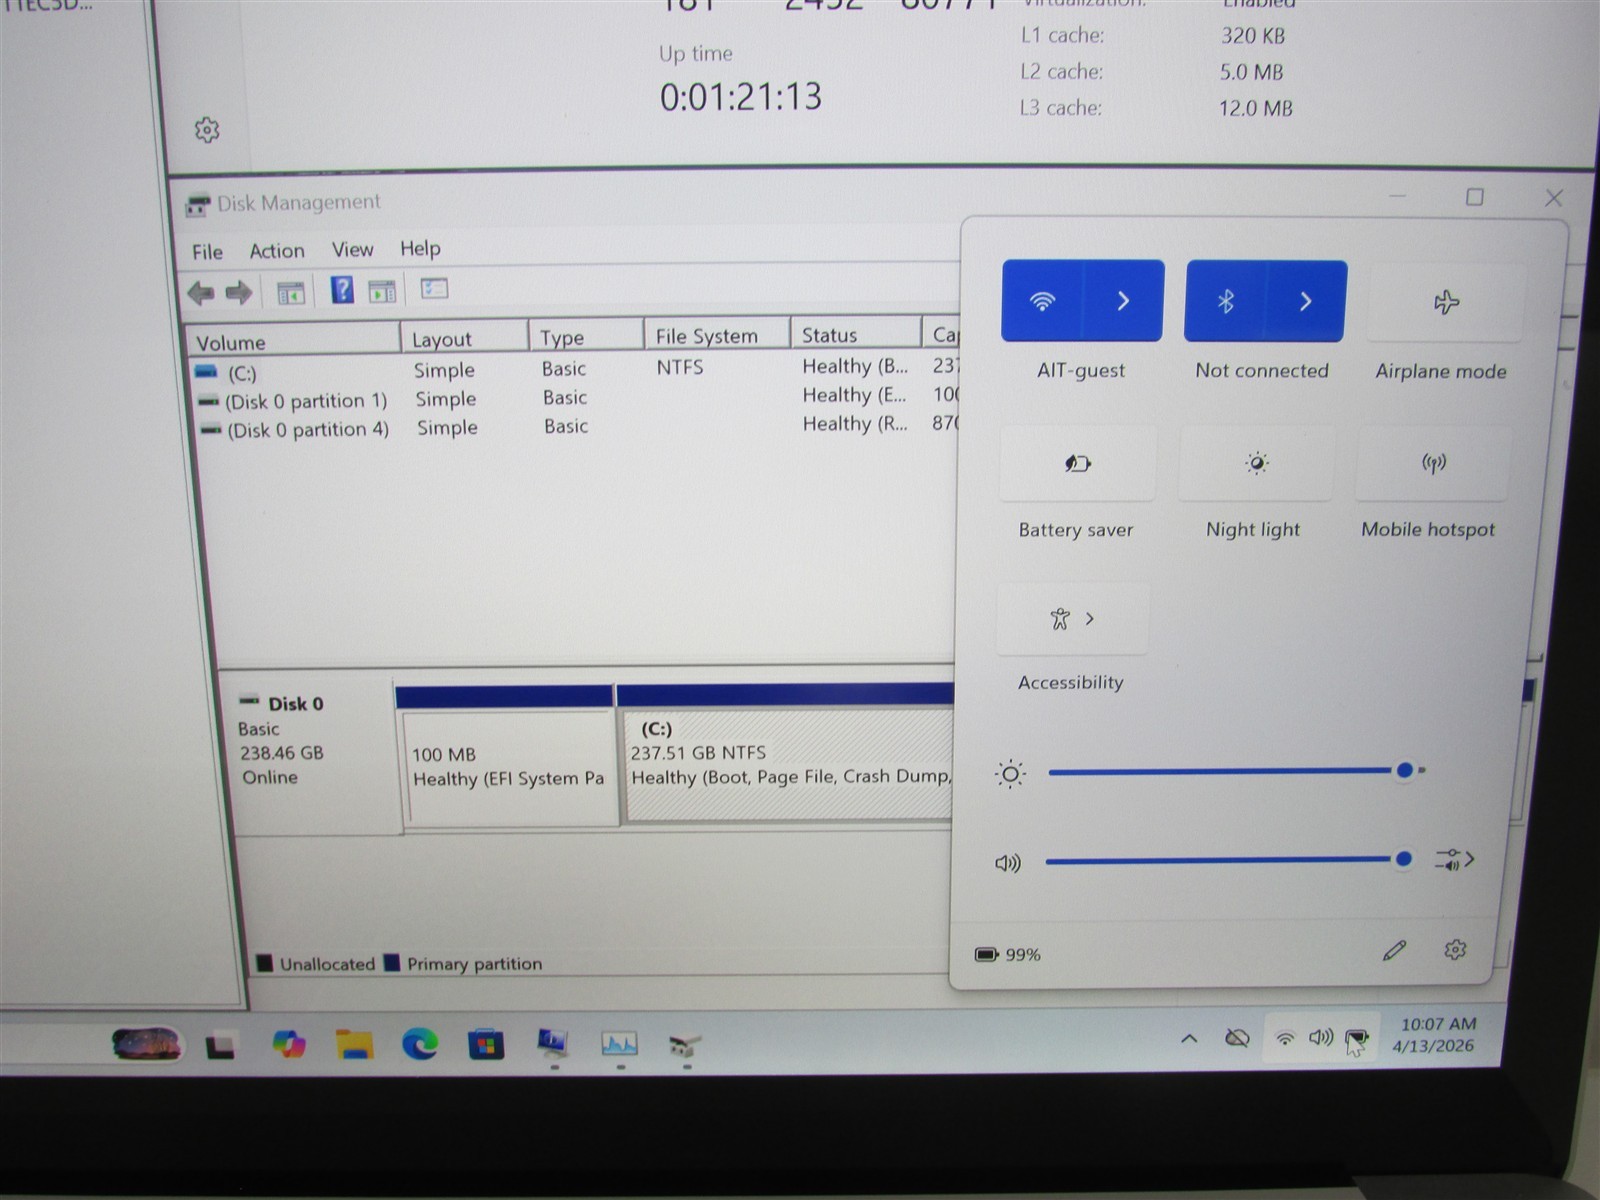Open the Accessibility options flyout

pos(1073,619)
